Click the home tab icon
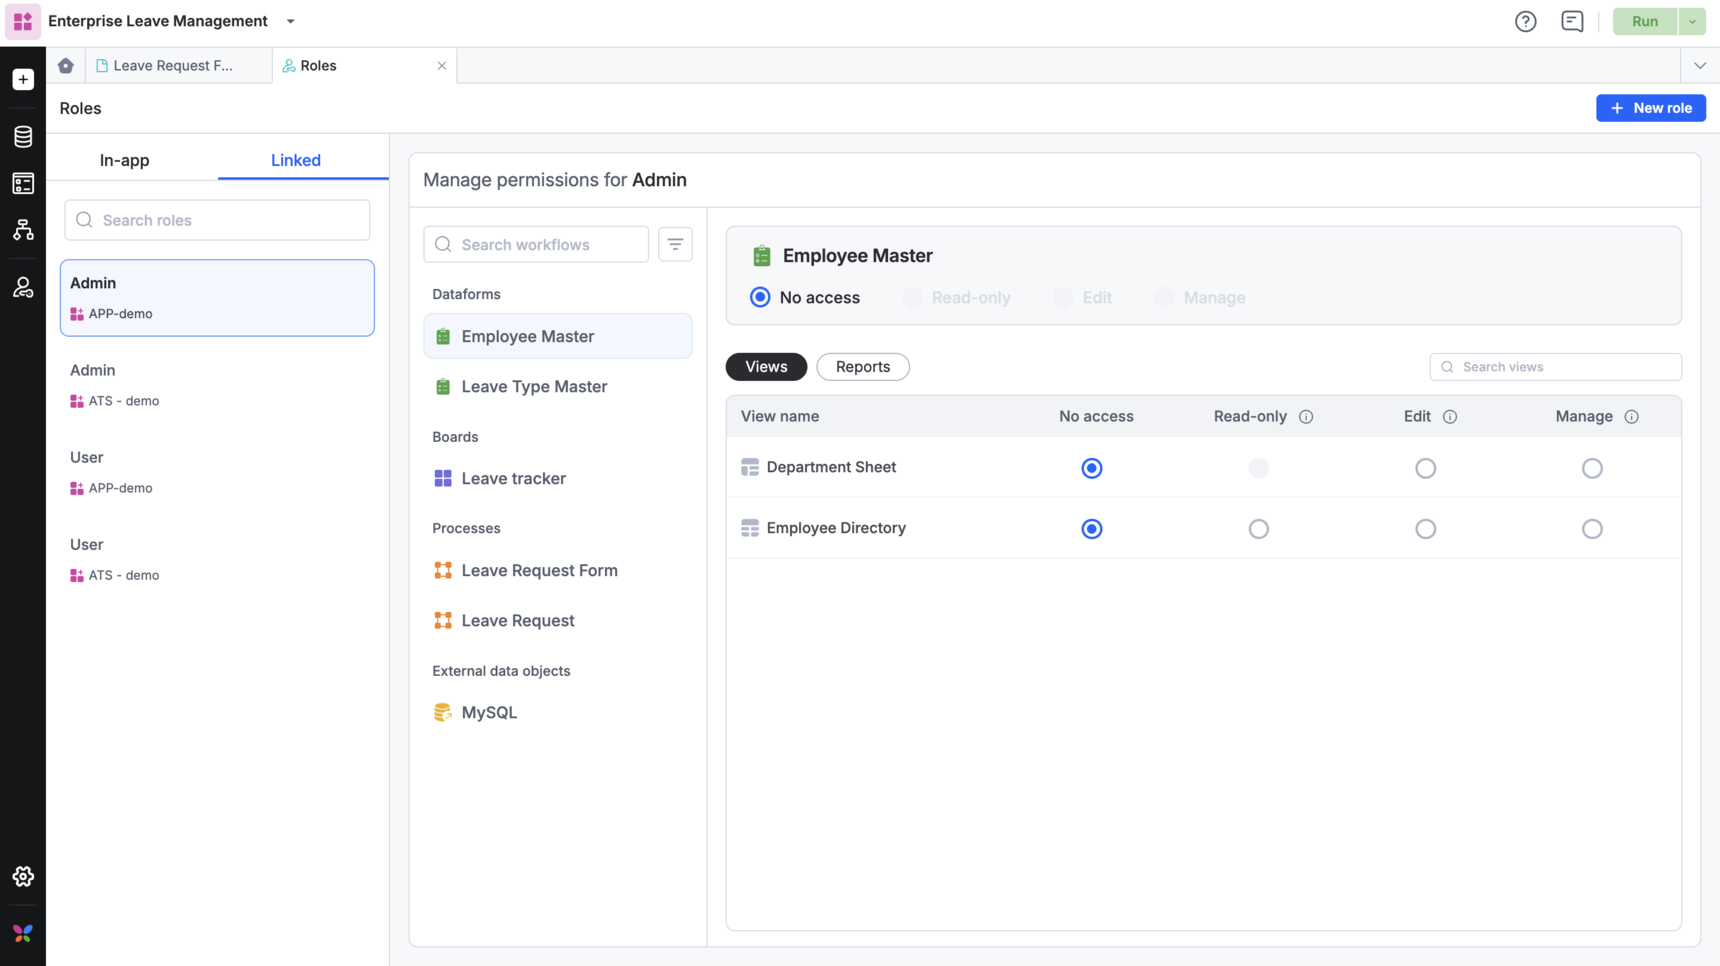This screenshot has height=966, width=1720. tap(66, 66)
